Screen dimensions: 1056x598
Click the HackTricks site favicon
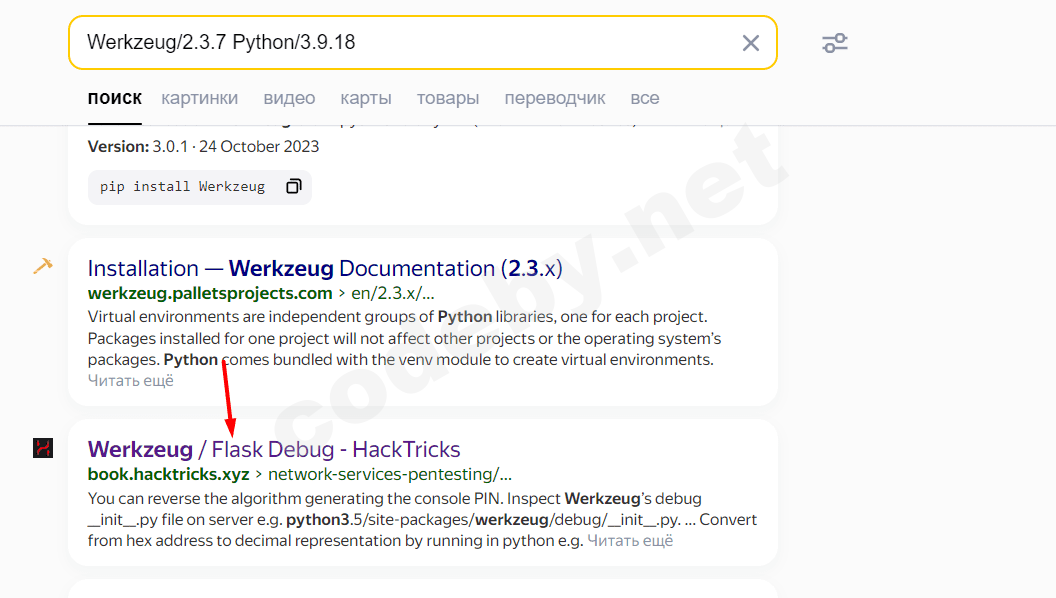coord(42,448)
